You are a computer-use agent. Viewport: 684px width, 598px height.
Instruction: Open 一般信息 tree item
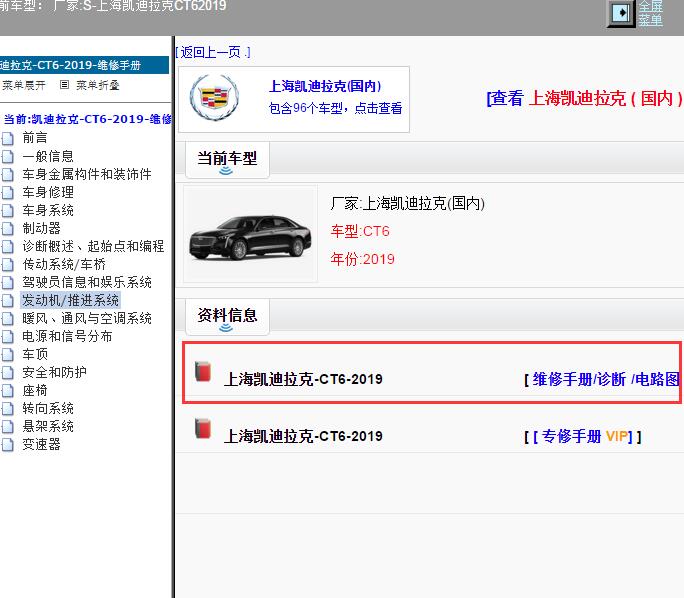point(48,156)
